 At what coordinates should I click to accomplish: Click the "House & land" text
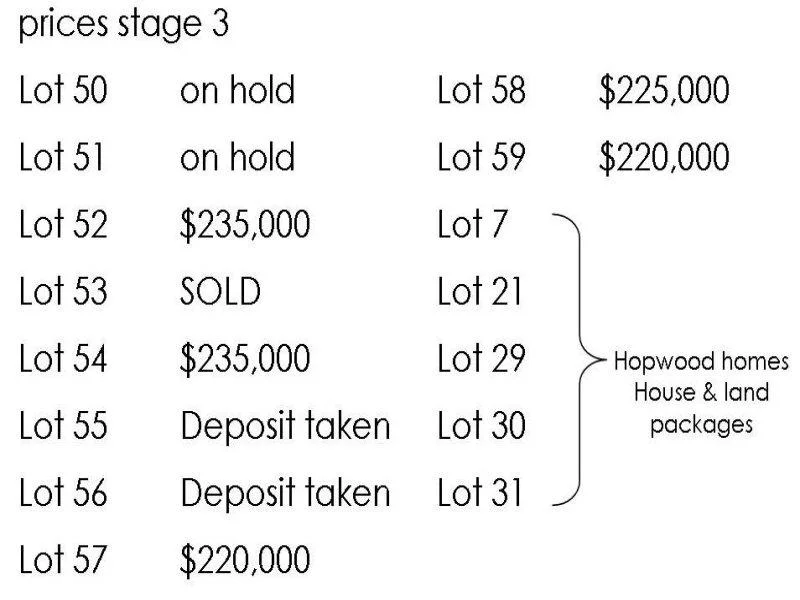pyautogui.click(x=701, y=392)
